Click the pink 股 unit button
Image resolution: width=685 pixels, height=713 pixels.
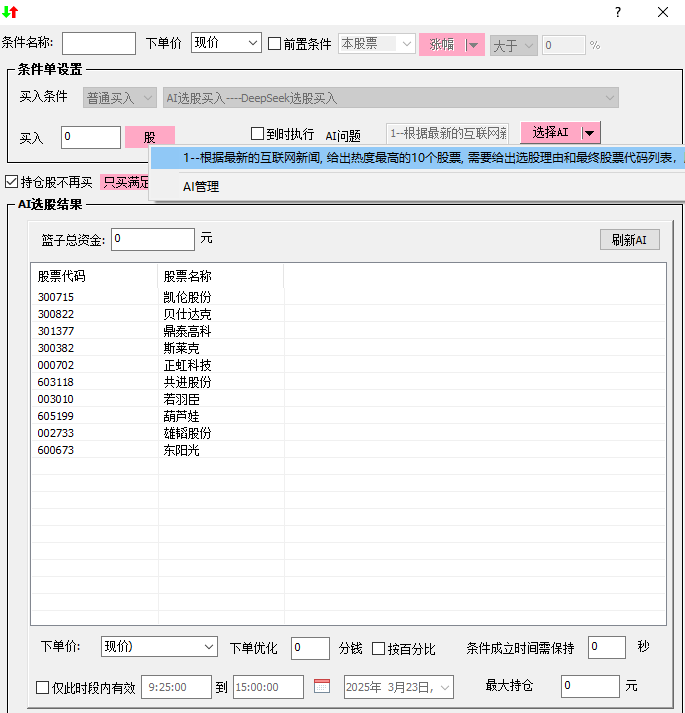pos(150,137)
